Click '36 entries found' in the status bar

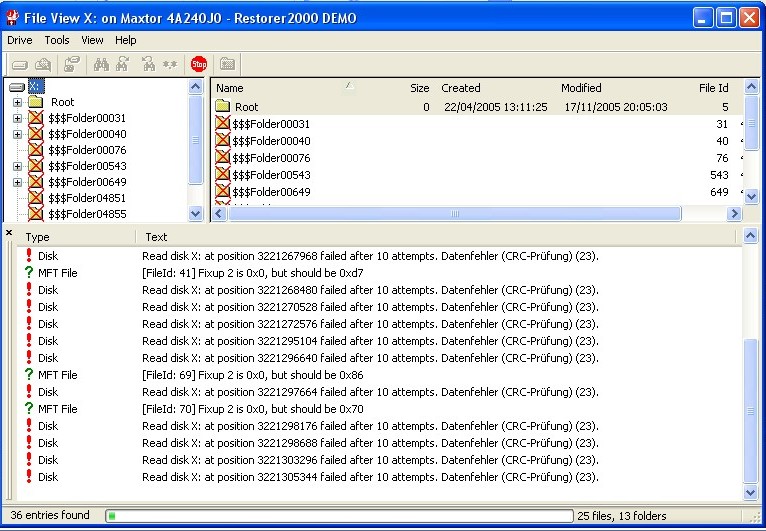[x=50, y=515]
